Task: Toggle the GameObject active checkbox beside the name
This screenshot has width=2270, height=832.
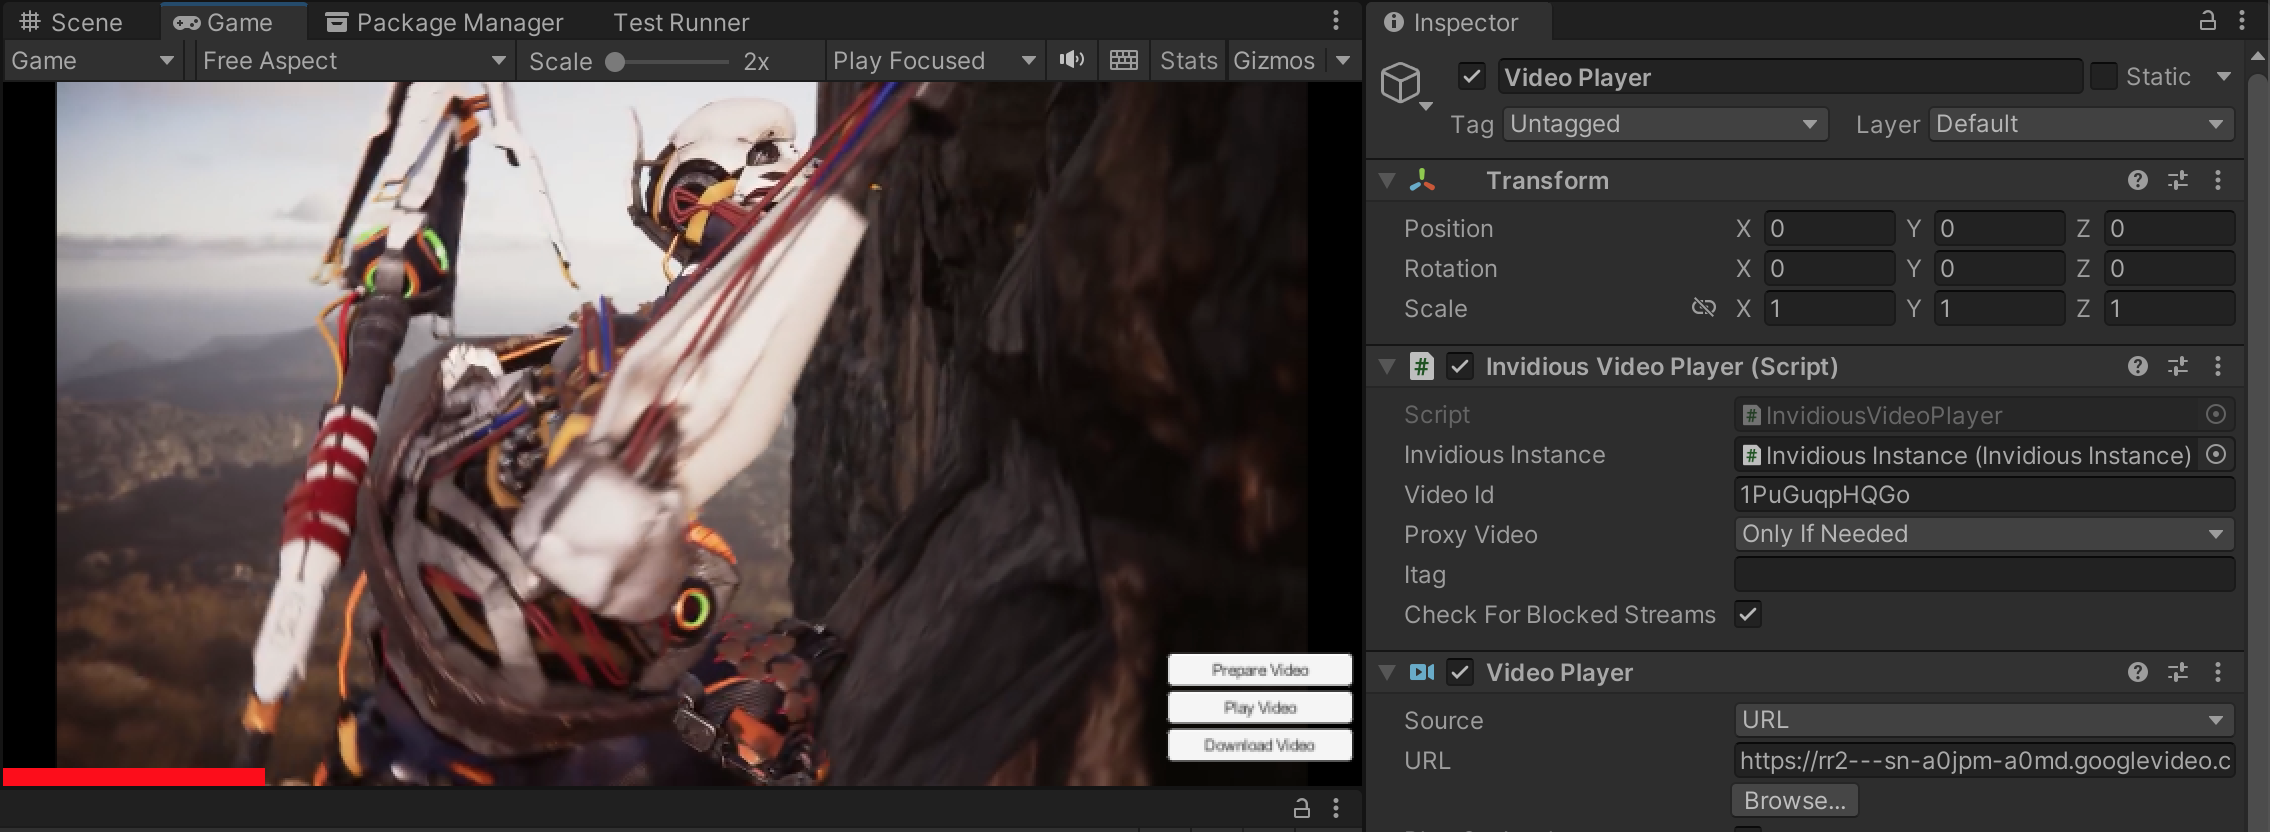Action: click(1472, 76)
